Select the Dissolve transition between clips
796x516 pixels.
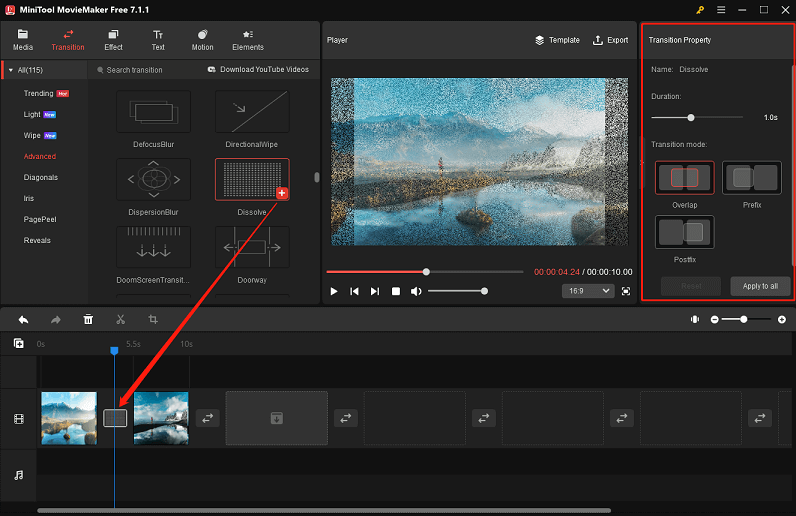pos(115,418)
